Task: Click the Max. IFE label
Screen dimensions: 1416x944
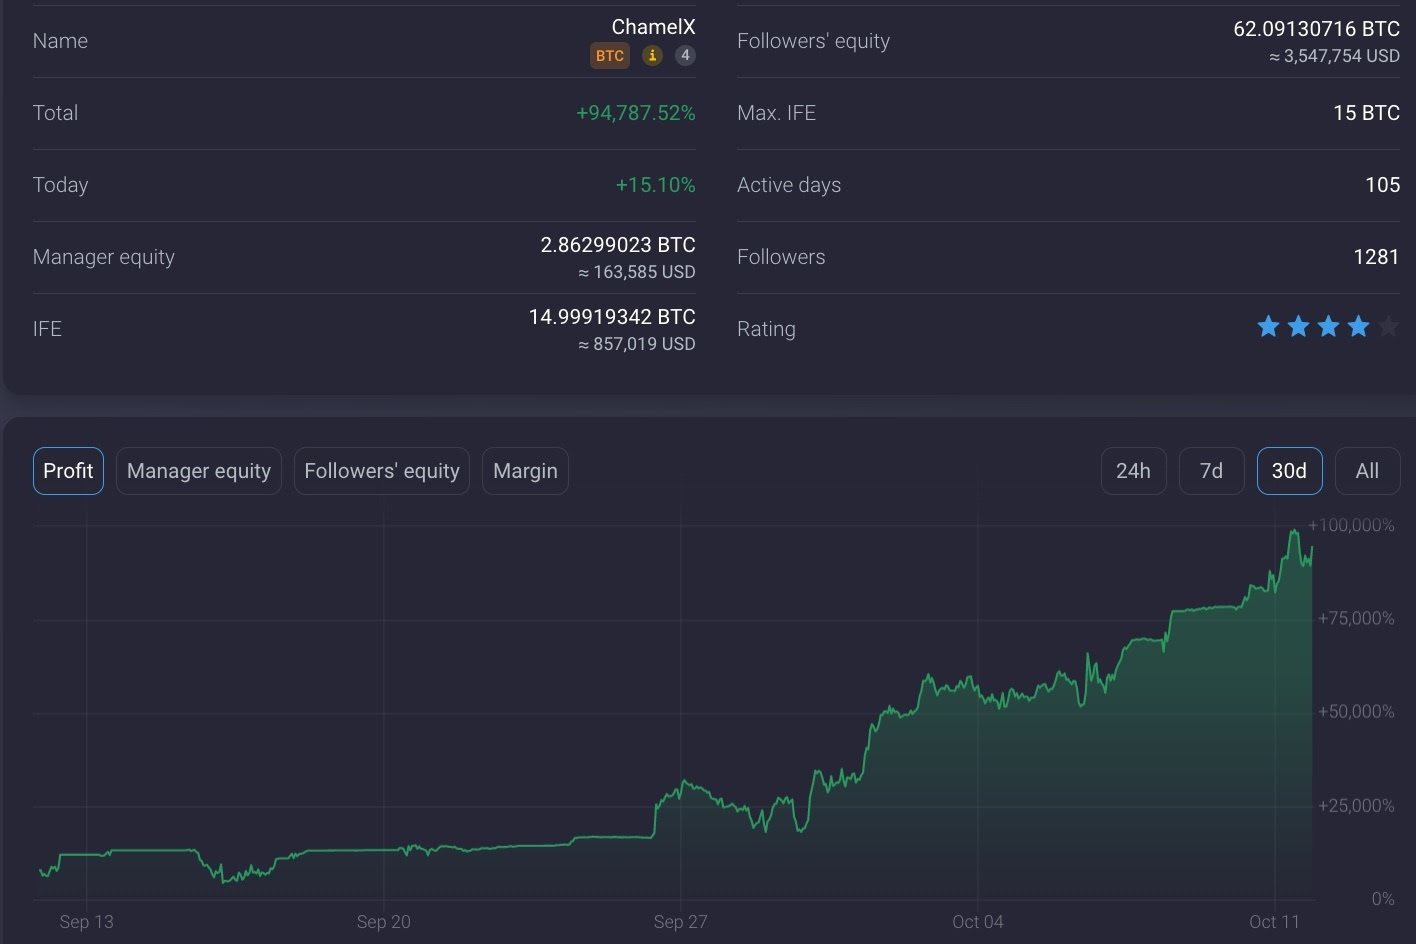Action: coord(776,113)
